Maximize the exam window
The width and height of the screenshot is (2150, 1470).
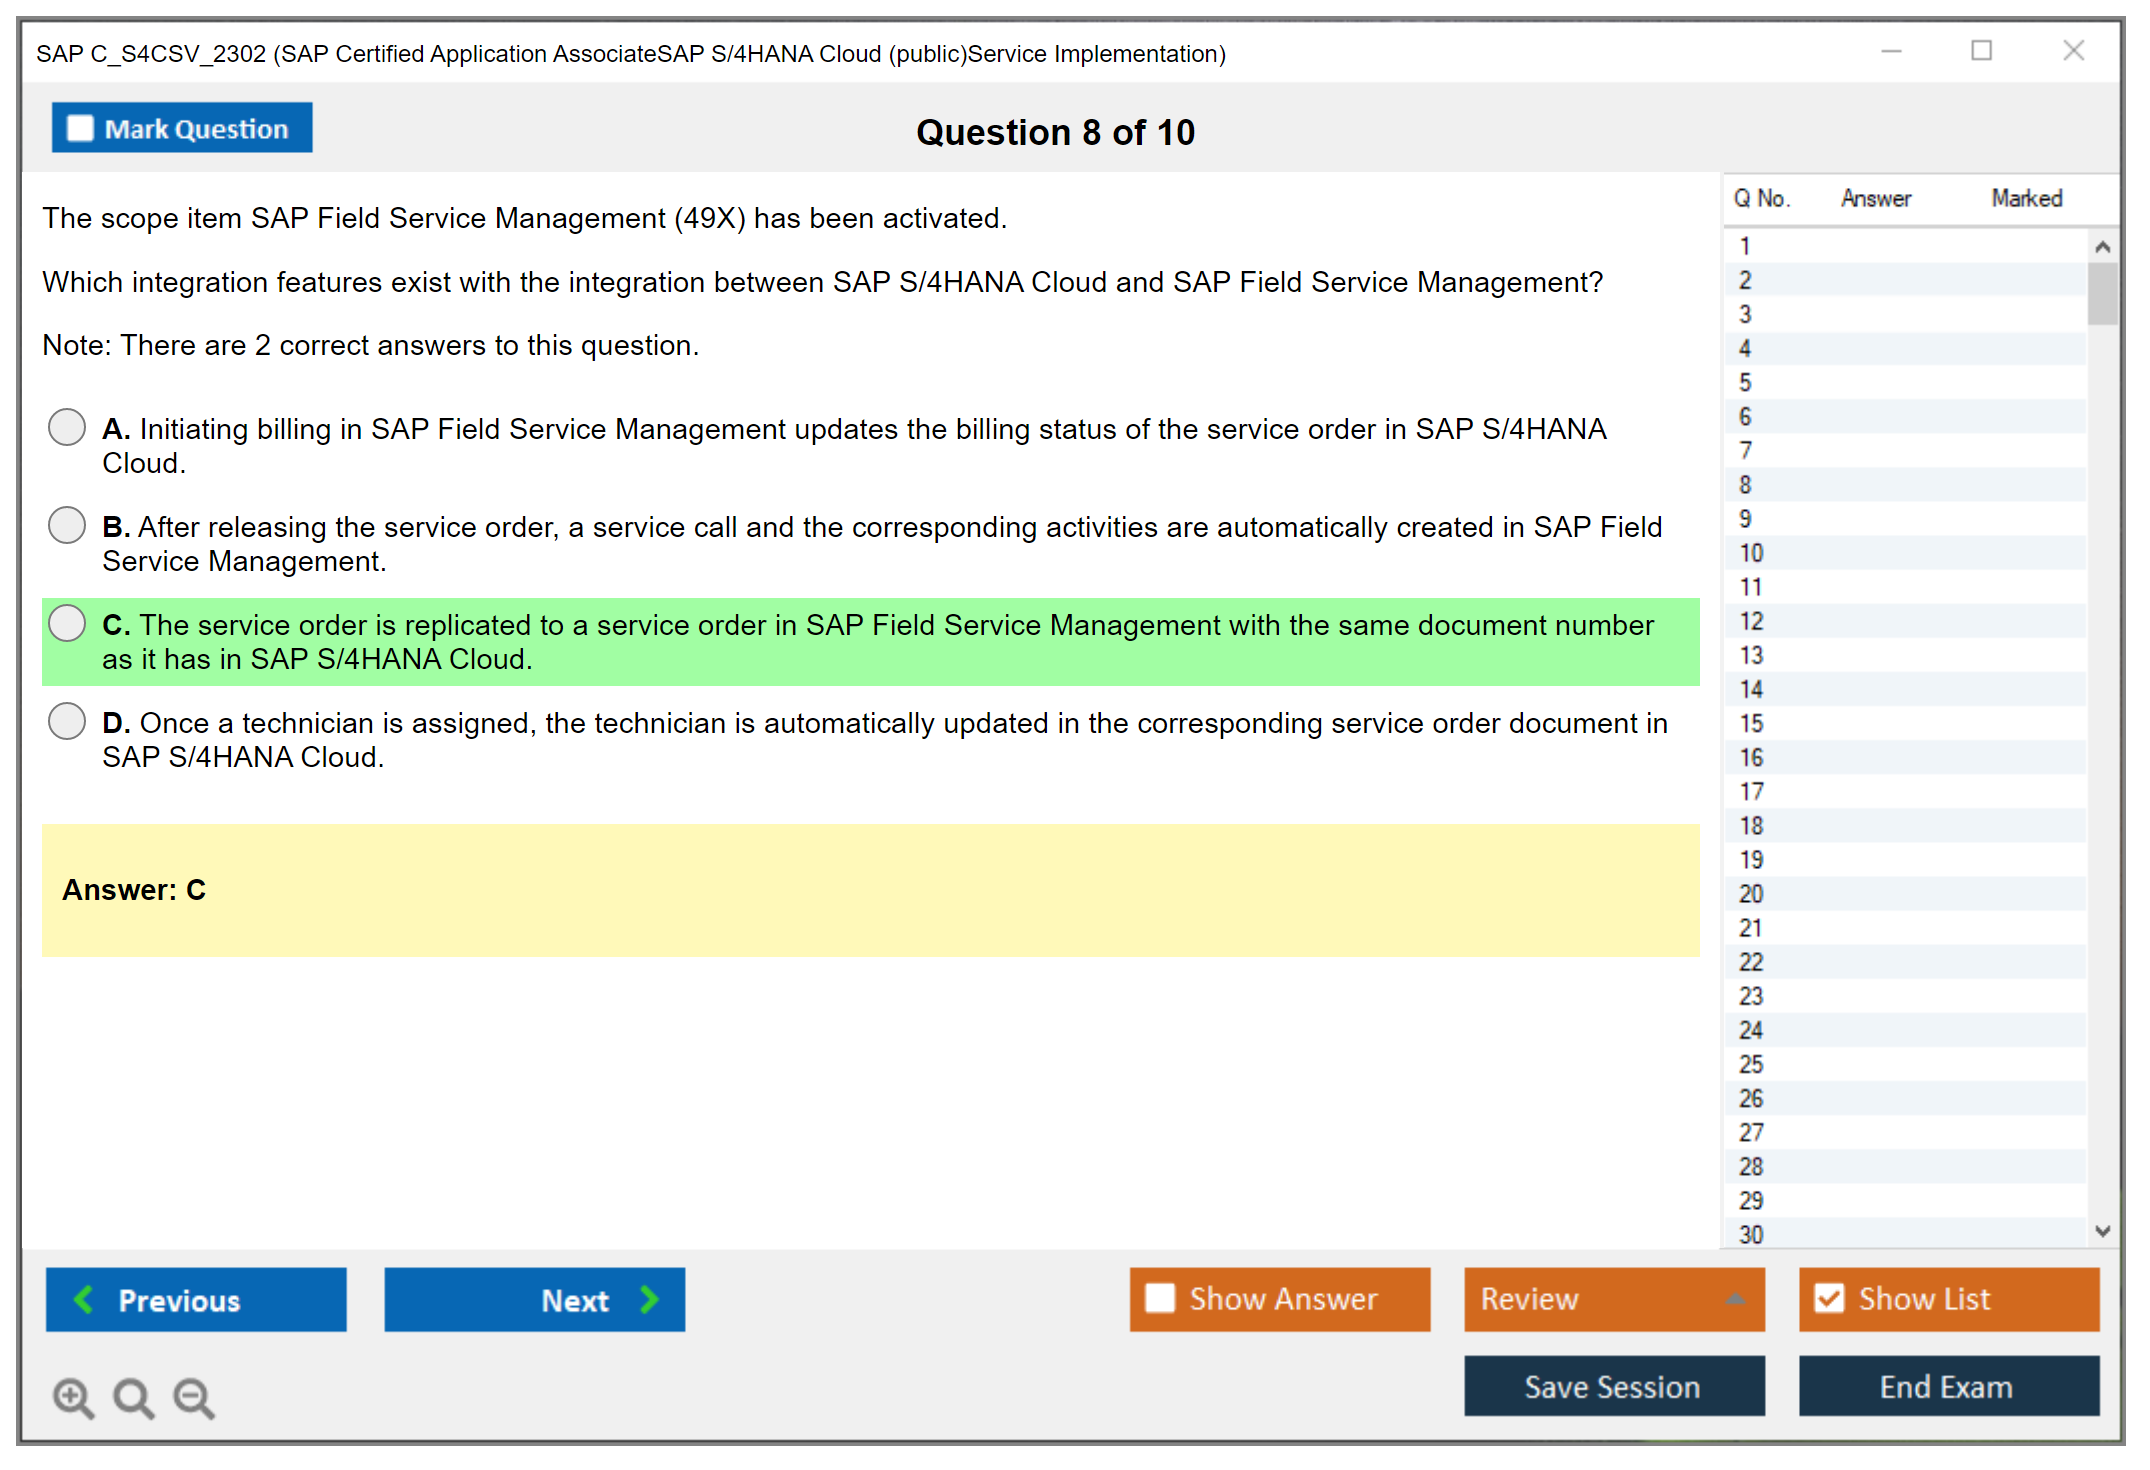click(1981, 51)
